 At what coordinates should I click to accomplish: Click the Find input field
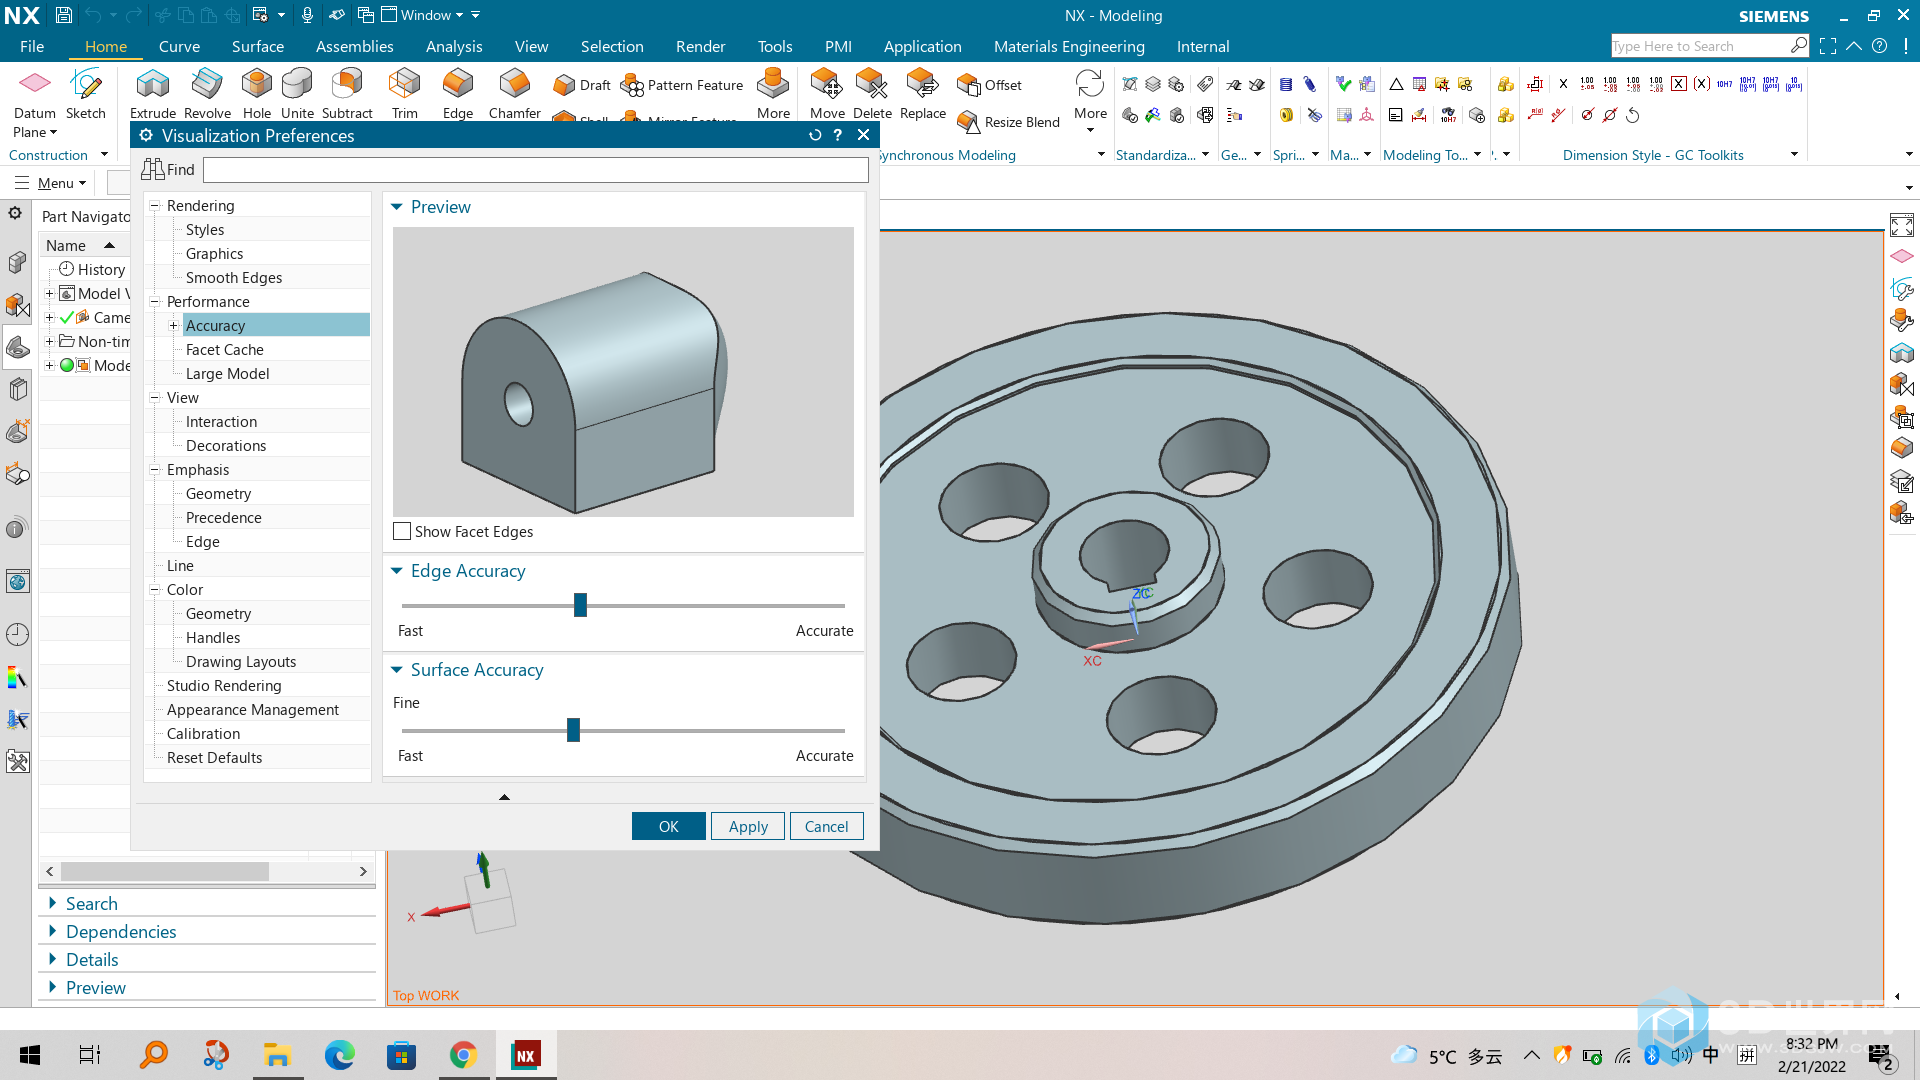pyautogui.click(x=536, y=170)
